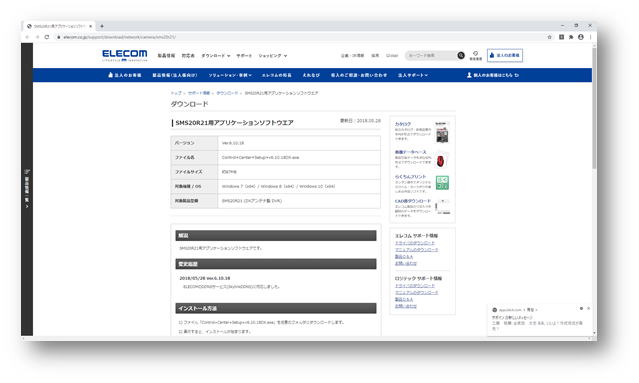Click the catalog thumbnail image
This screenshot has height=383, width=639.
(442, 132)
